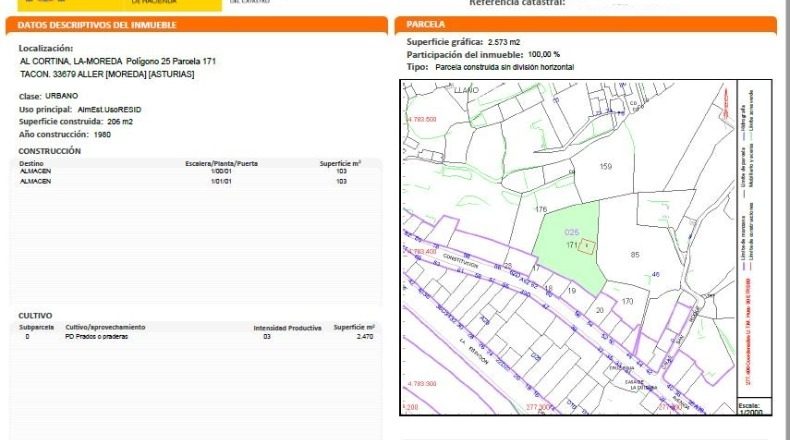Click parcel 19 label on the map
Screen dimensions: 790x440
click(x=571, y=291)
